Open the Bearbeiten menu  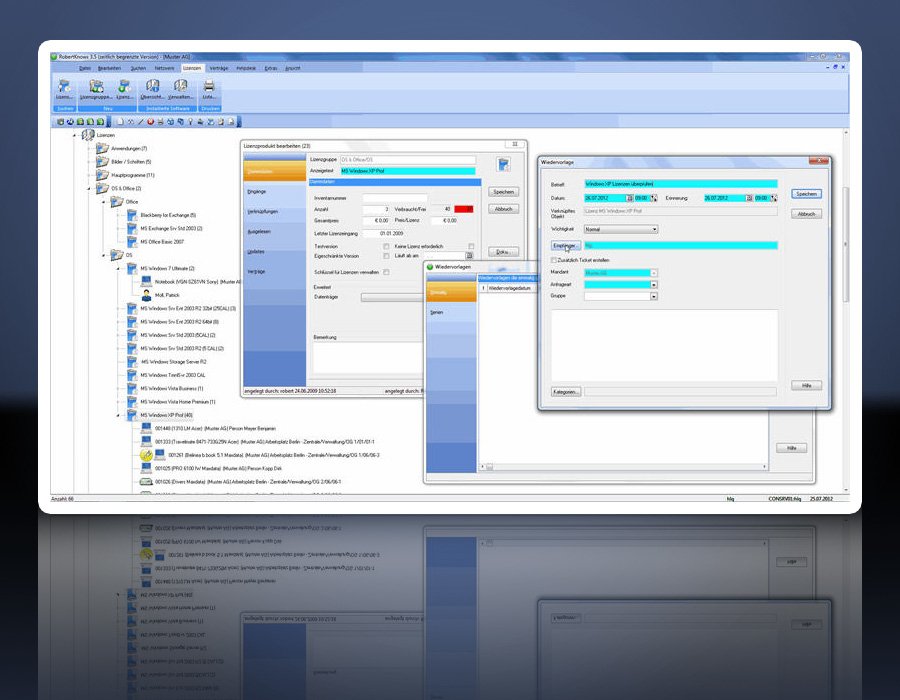tap(110, 68)
